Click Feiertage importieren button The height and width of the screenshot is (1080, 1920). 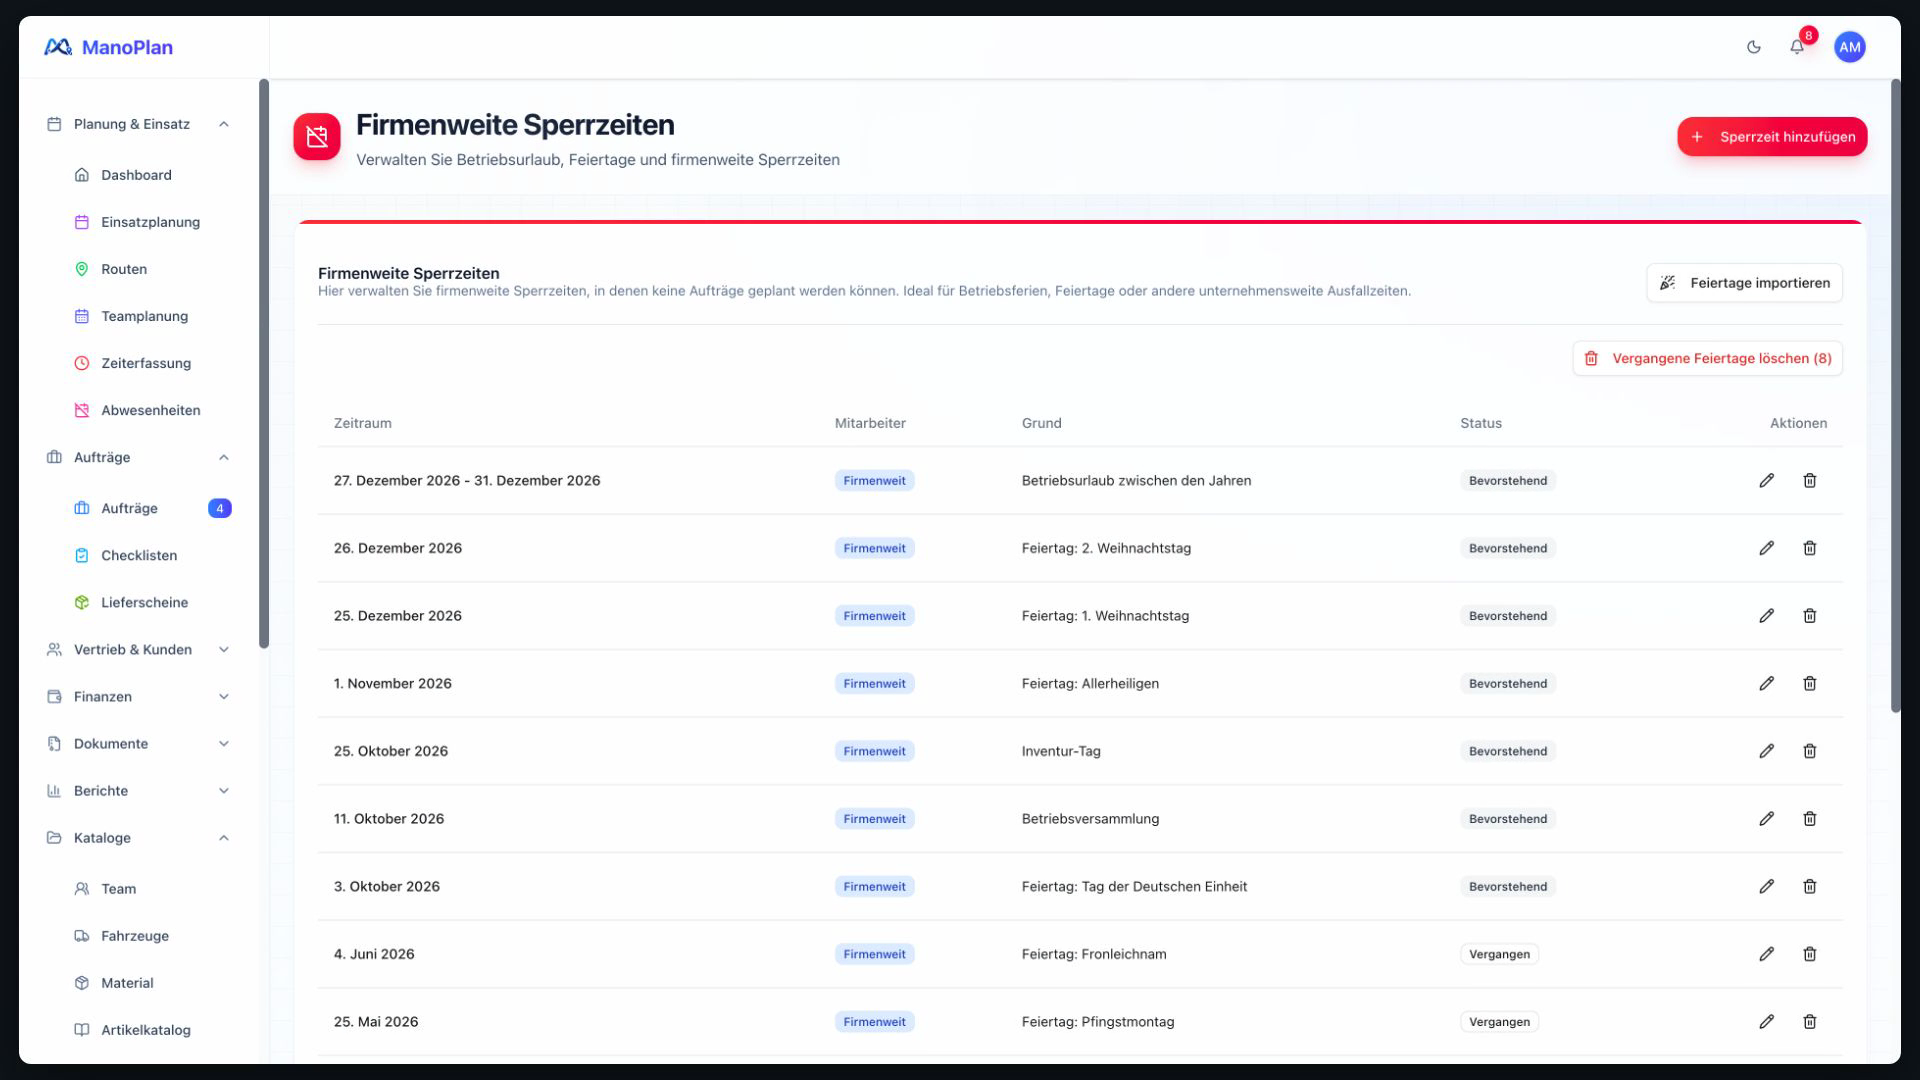1744,283
